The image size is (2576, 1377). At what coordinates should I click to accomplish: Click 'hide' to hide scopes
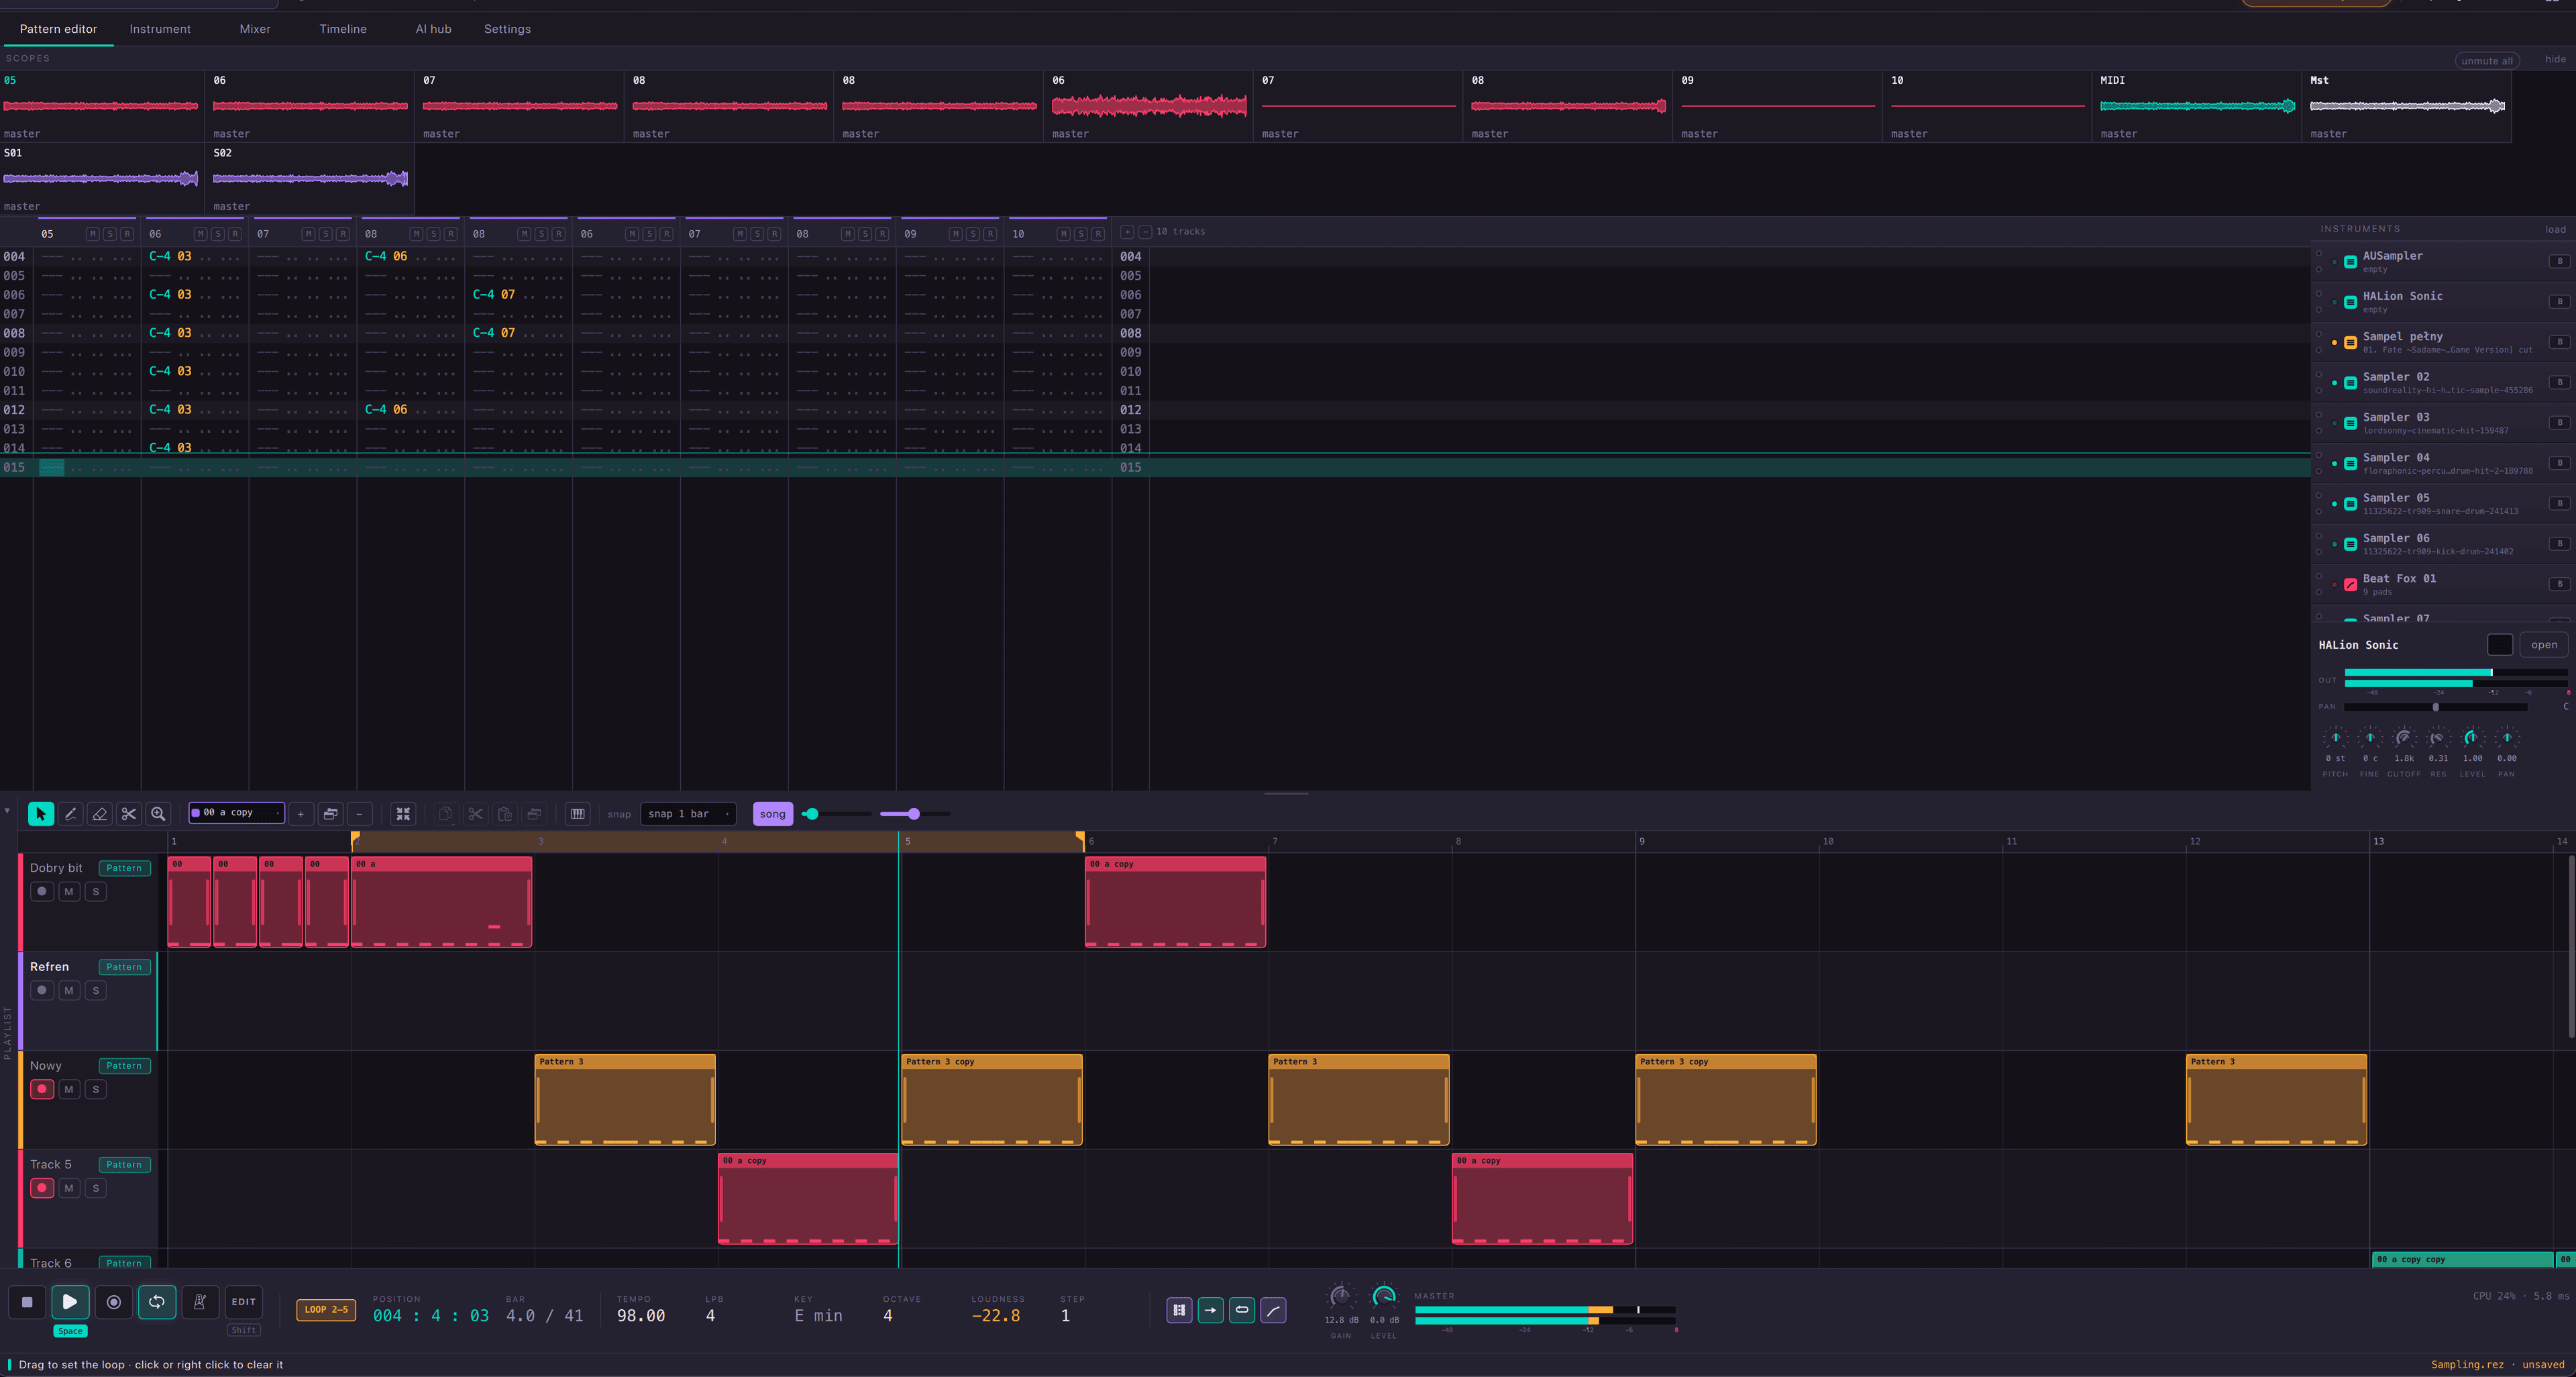[2555, 59]
